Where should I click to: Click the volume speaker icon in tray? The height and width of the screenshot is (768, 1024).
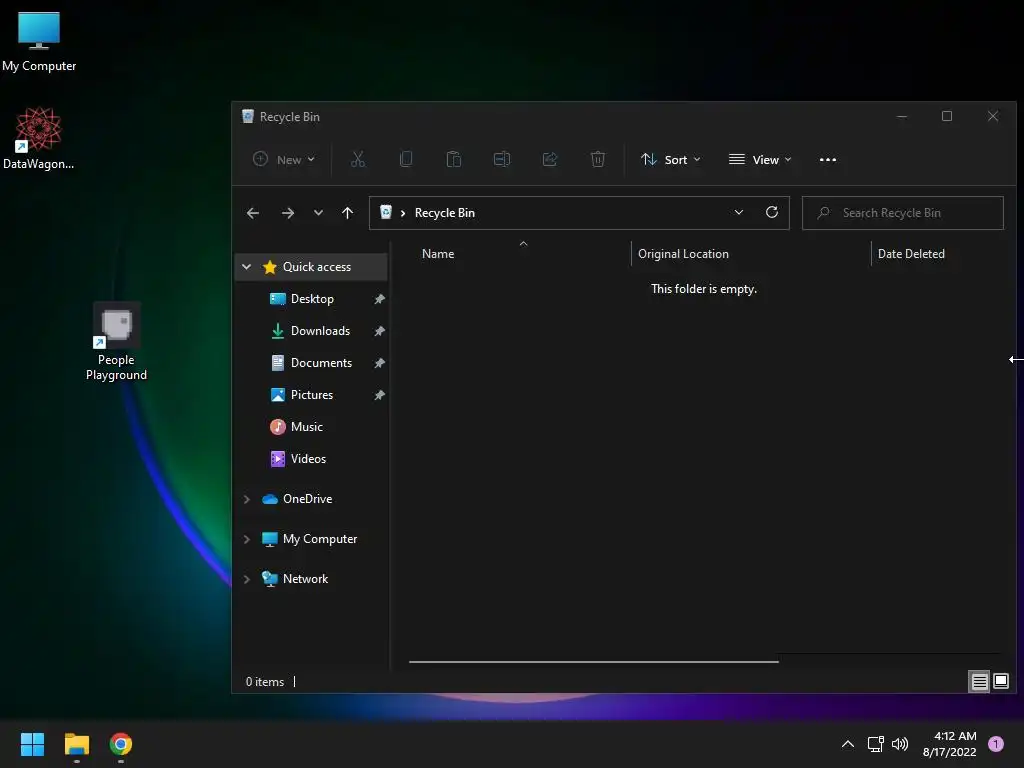click(x=900, y=744)
